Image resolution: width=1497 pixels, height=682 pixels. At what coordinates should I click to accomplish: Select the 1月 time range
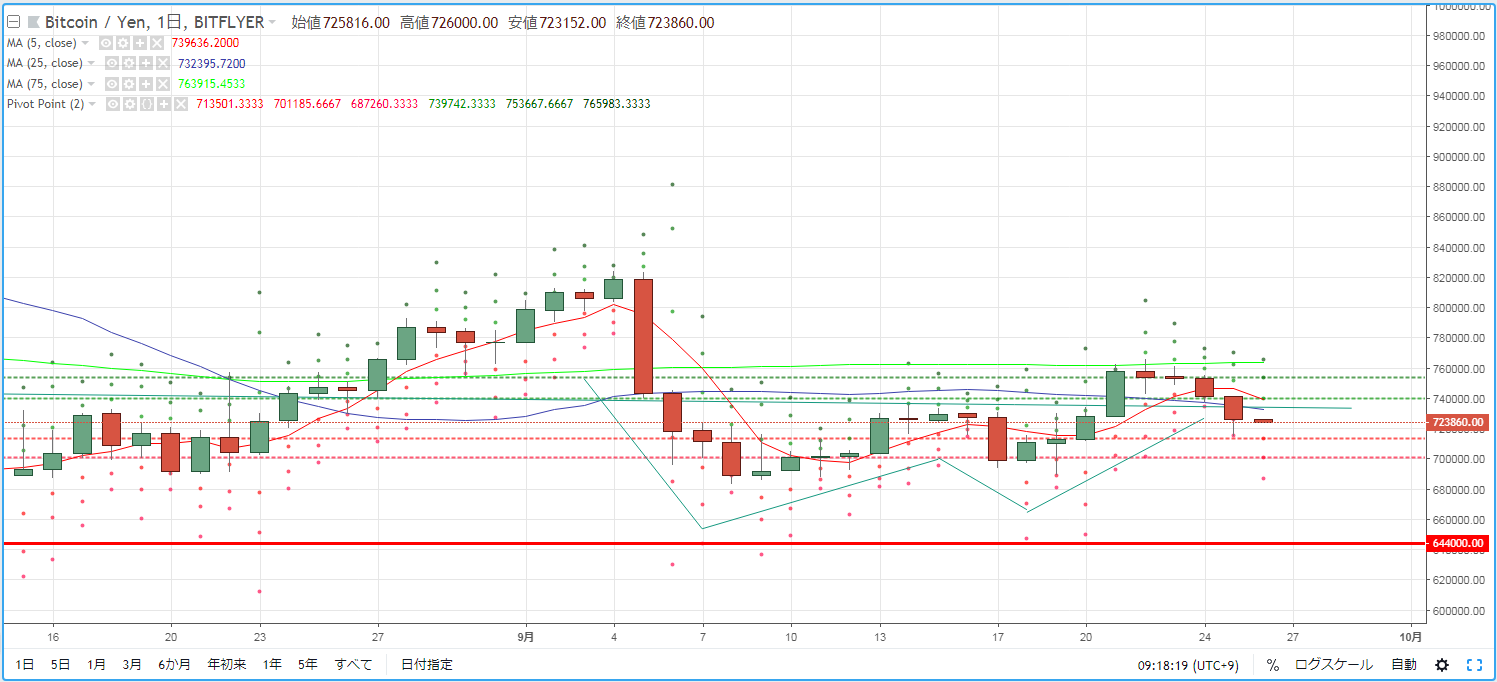97,665
